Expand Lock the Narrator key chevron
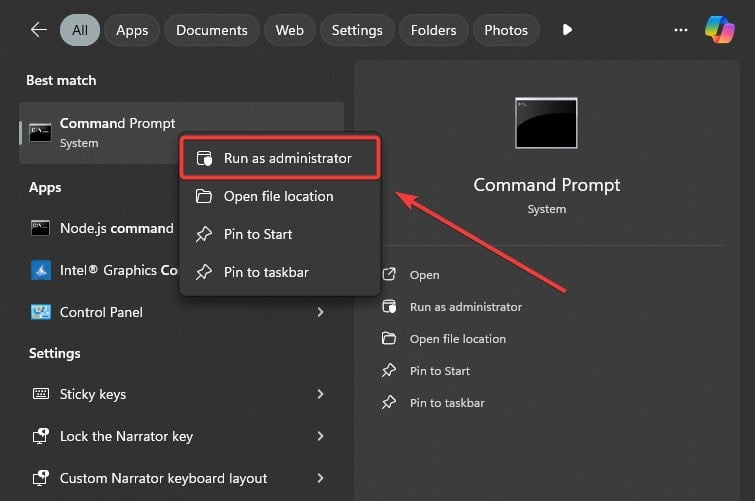The height and width of the screenshot is (501, 755). (x=321, y=436)
